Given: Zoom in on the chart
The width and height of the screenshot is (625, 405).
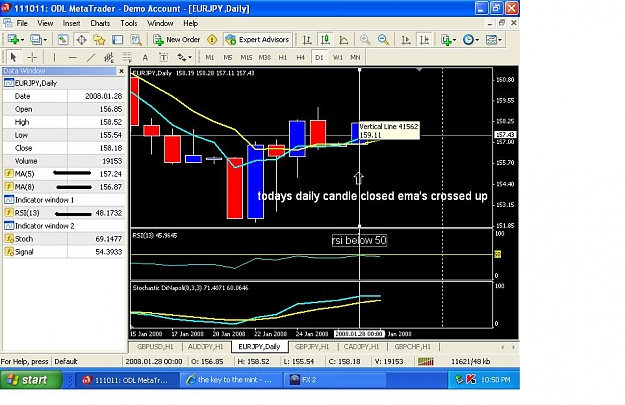Looking at the screenshot, I should (364, 39).
